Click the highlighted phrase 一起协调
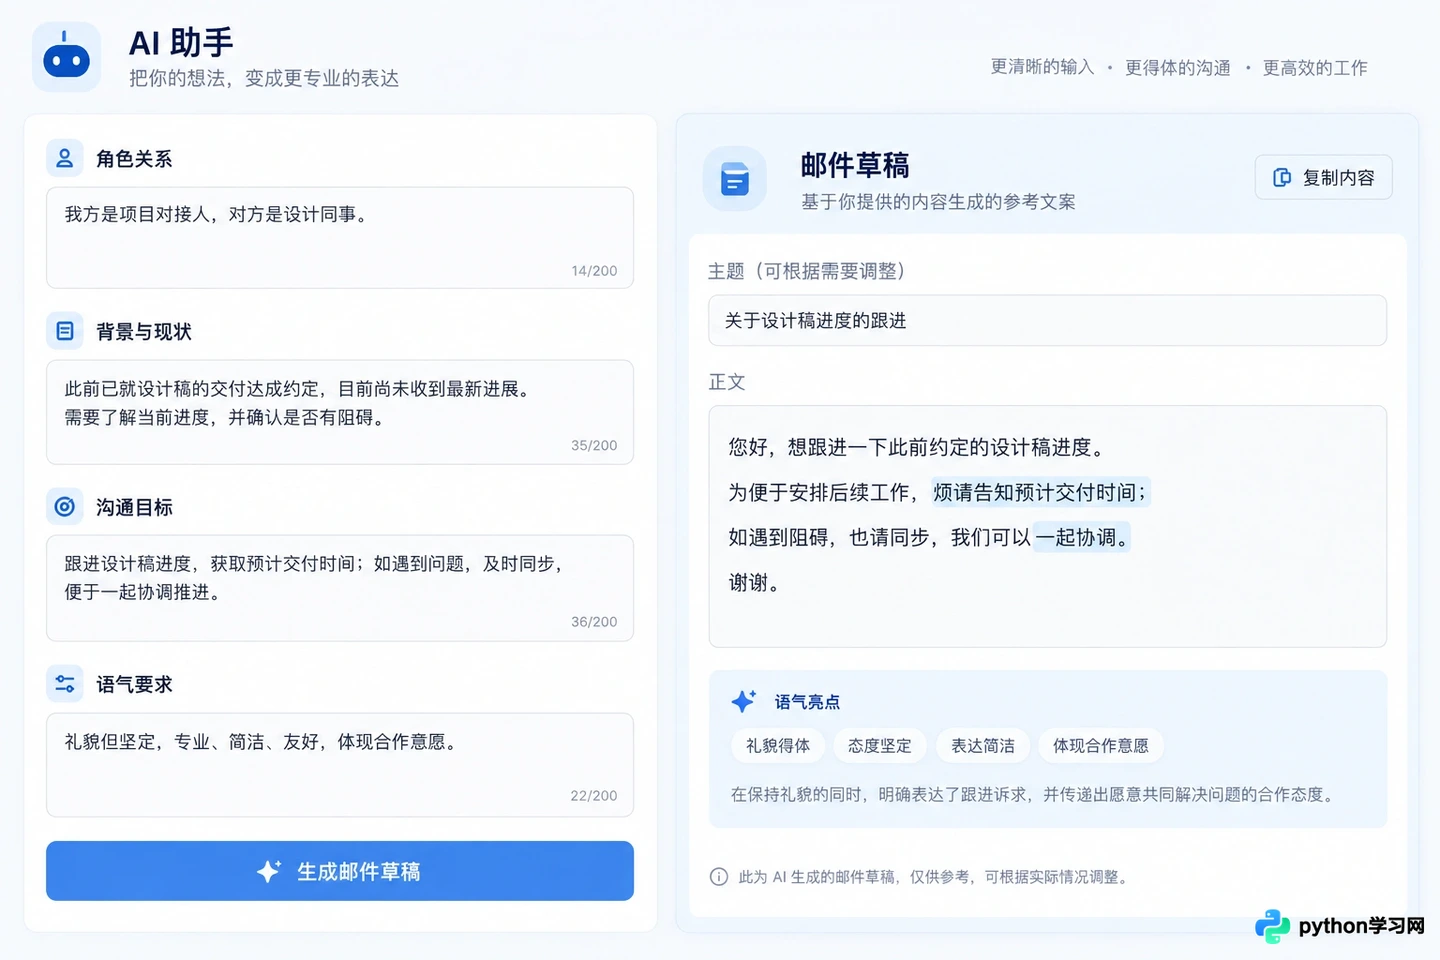The width and height of the screenshot is (1440, 960). 1081,537
